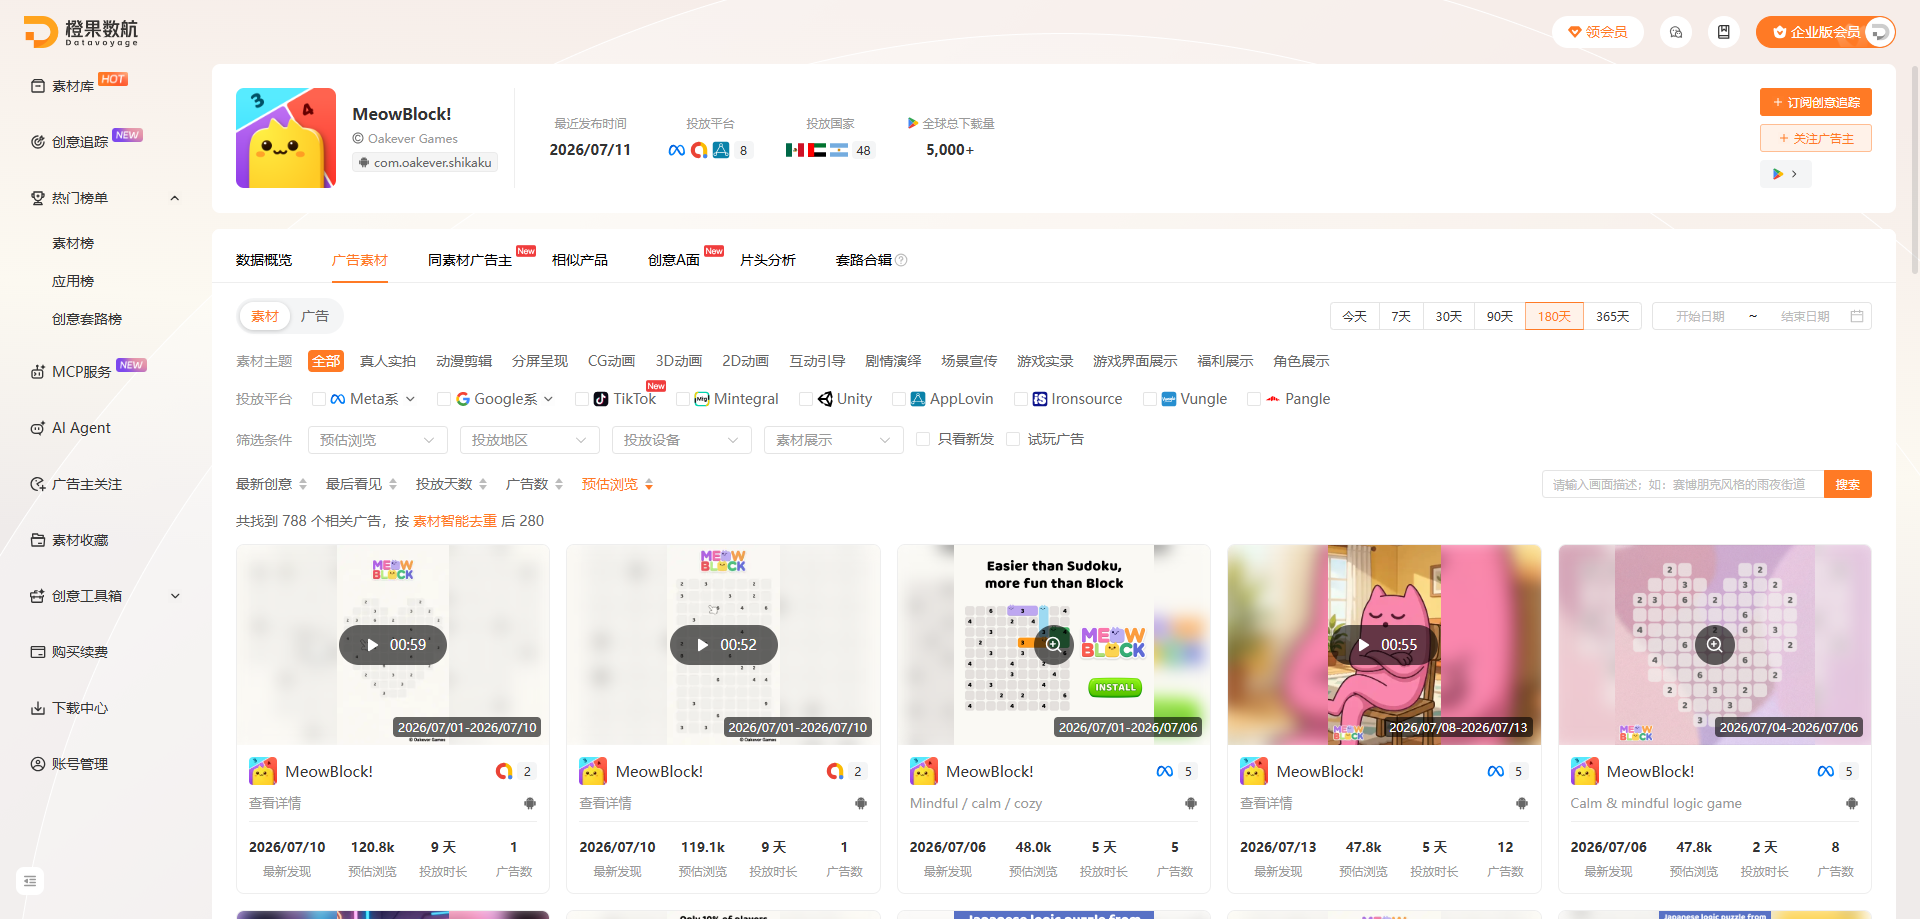Open MCP服务 in the sidebar
Image resolution: width=1920 pixels, height=919 pixels.
coord(81,372)
